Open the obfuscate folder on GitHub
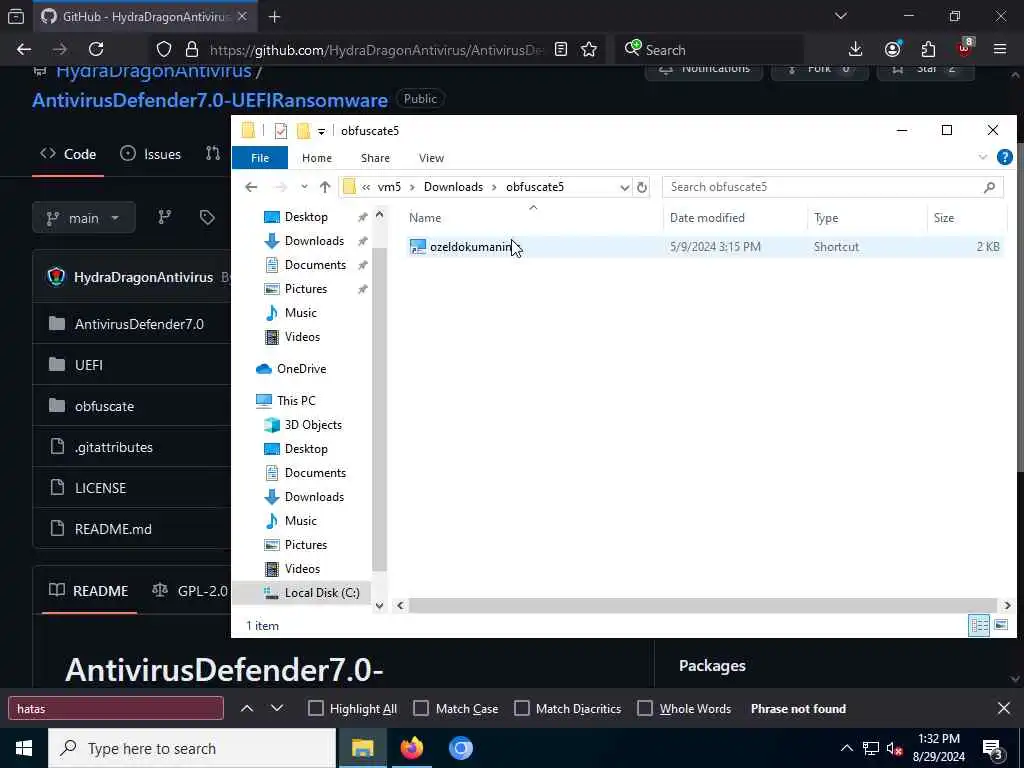 click(x=104, y=406)
